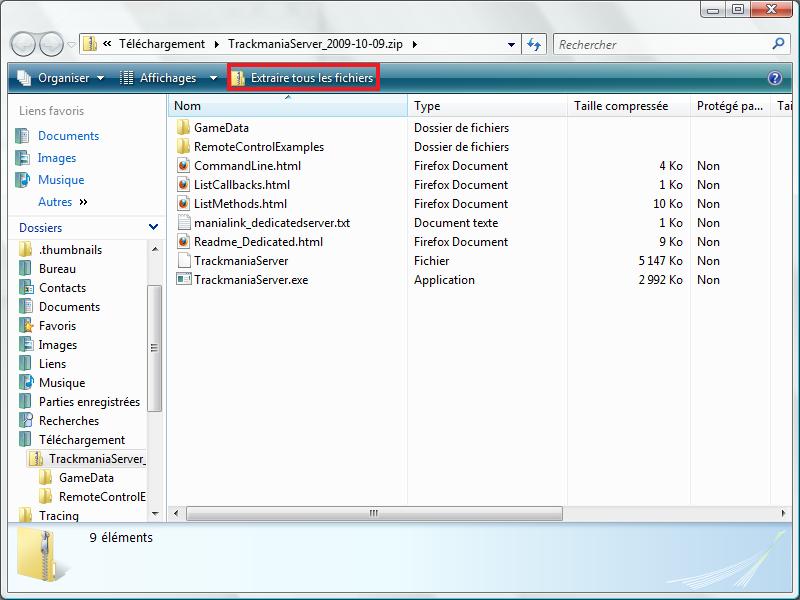Viewport: 800px width, 600px height.
Task: Select .thumbnails folder in tree
Action: [70, 249]
